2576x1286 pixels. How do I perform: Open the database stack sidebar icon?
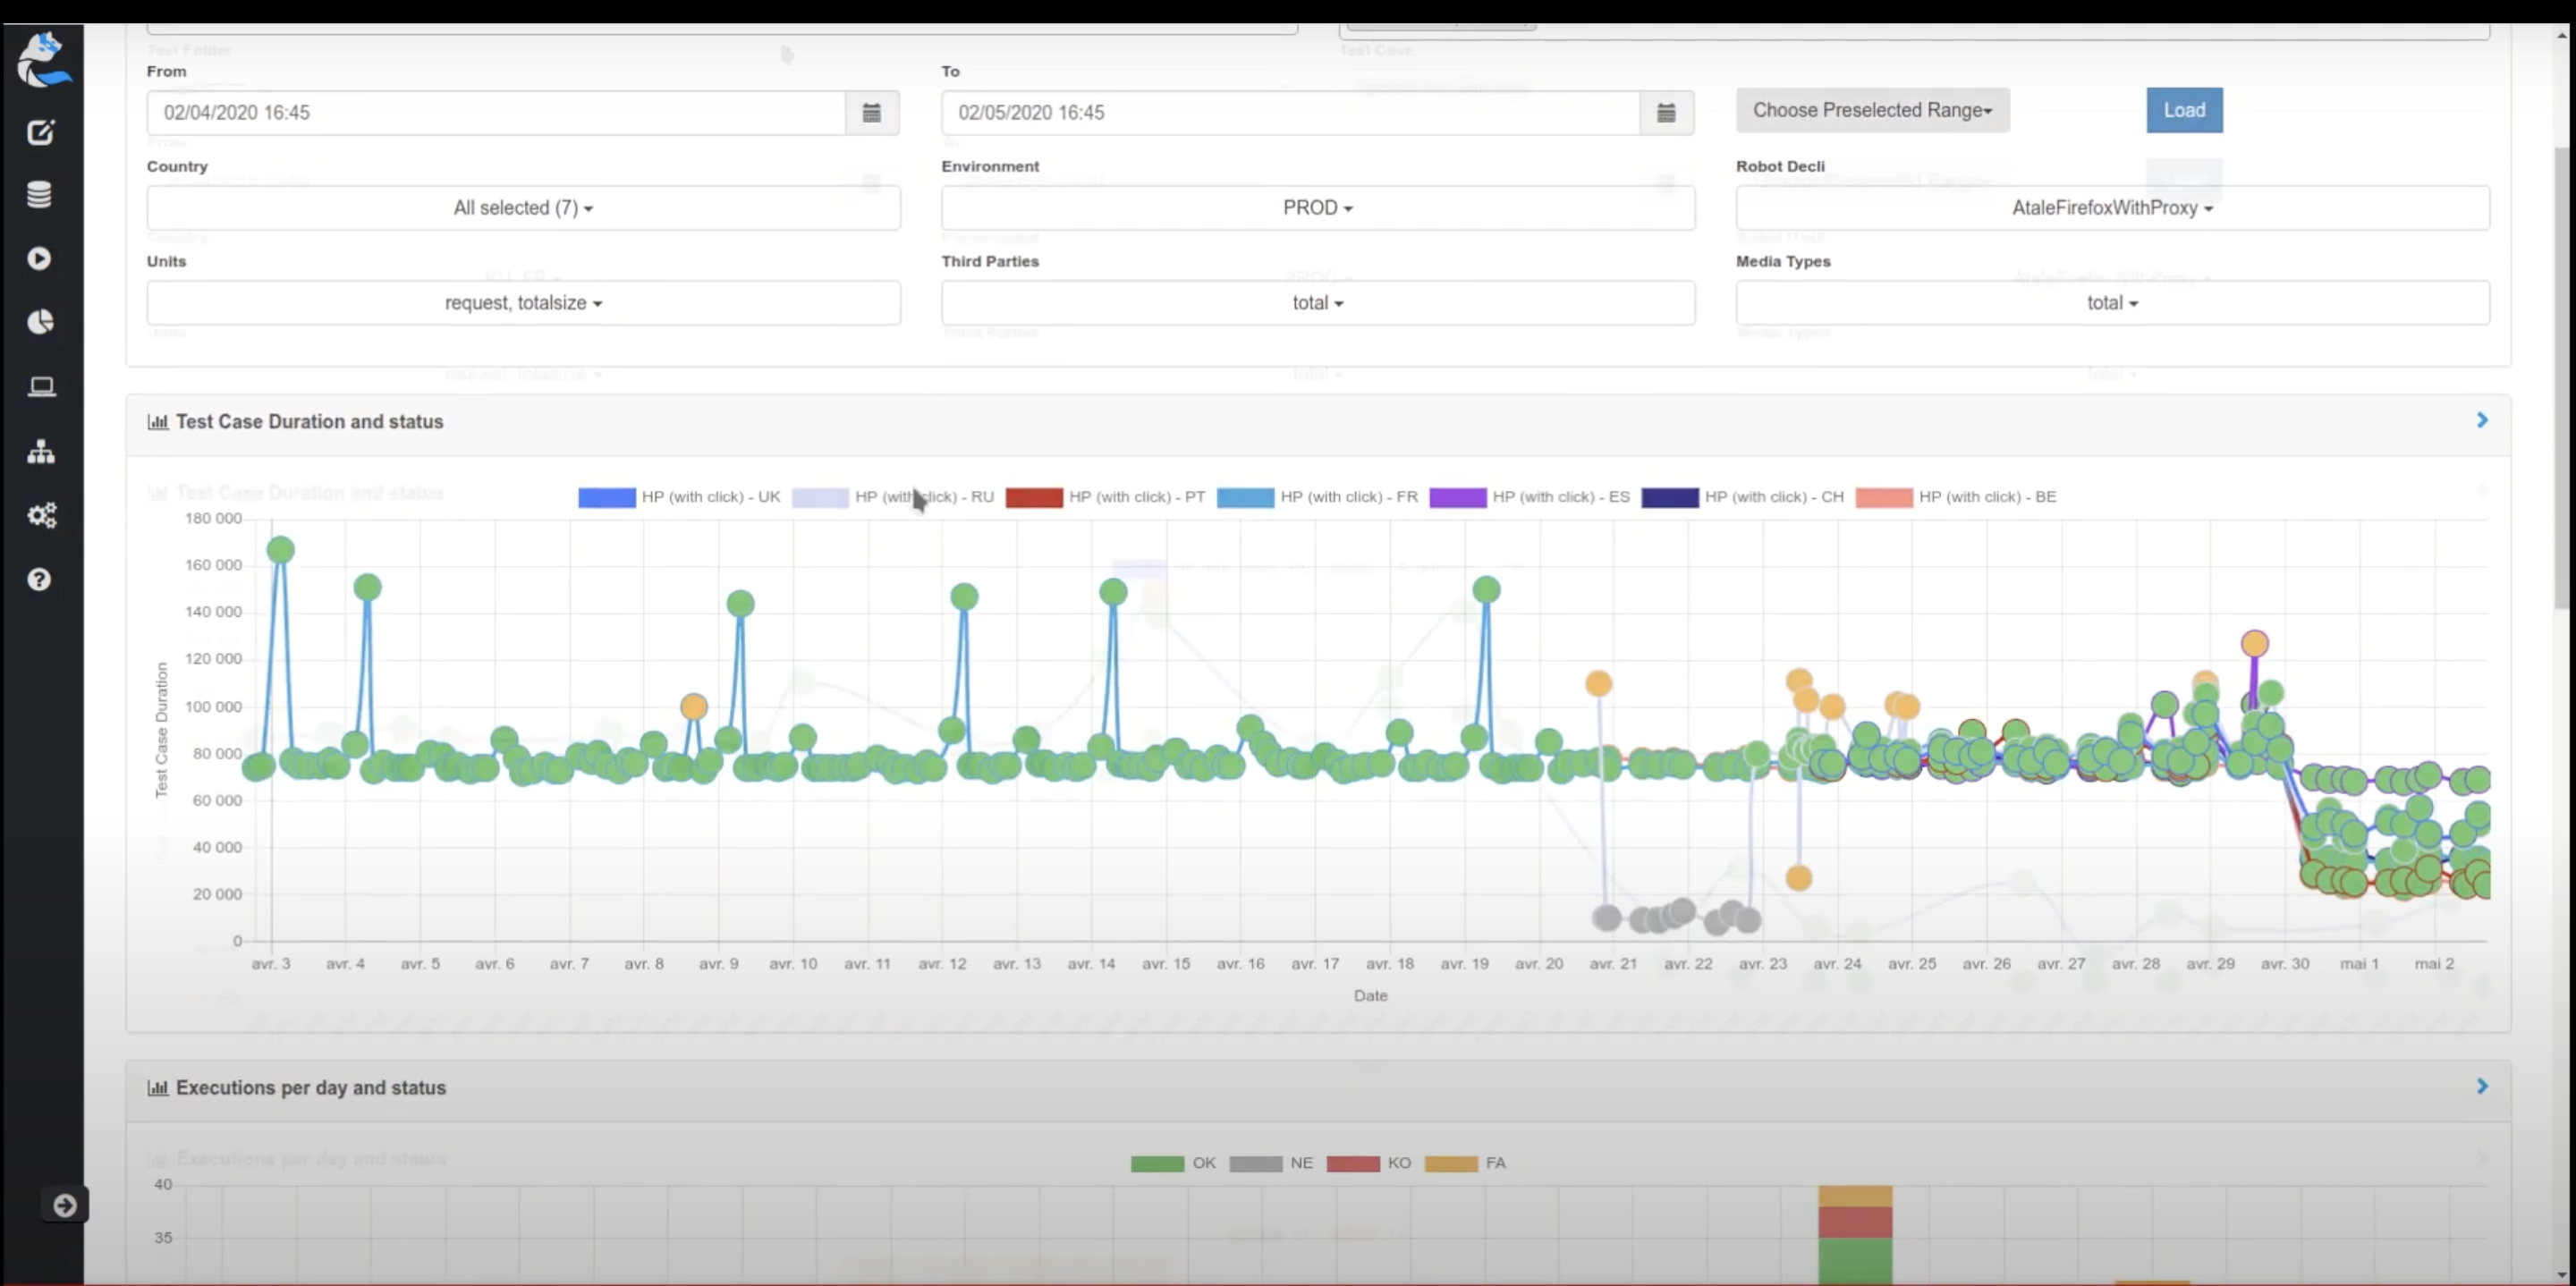(x=40, y=195)
